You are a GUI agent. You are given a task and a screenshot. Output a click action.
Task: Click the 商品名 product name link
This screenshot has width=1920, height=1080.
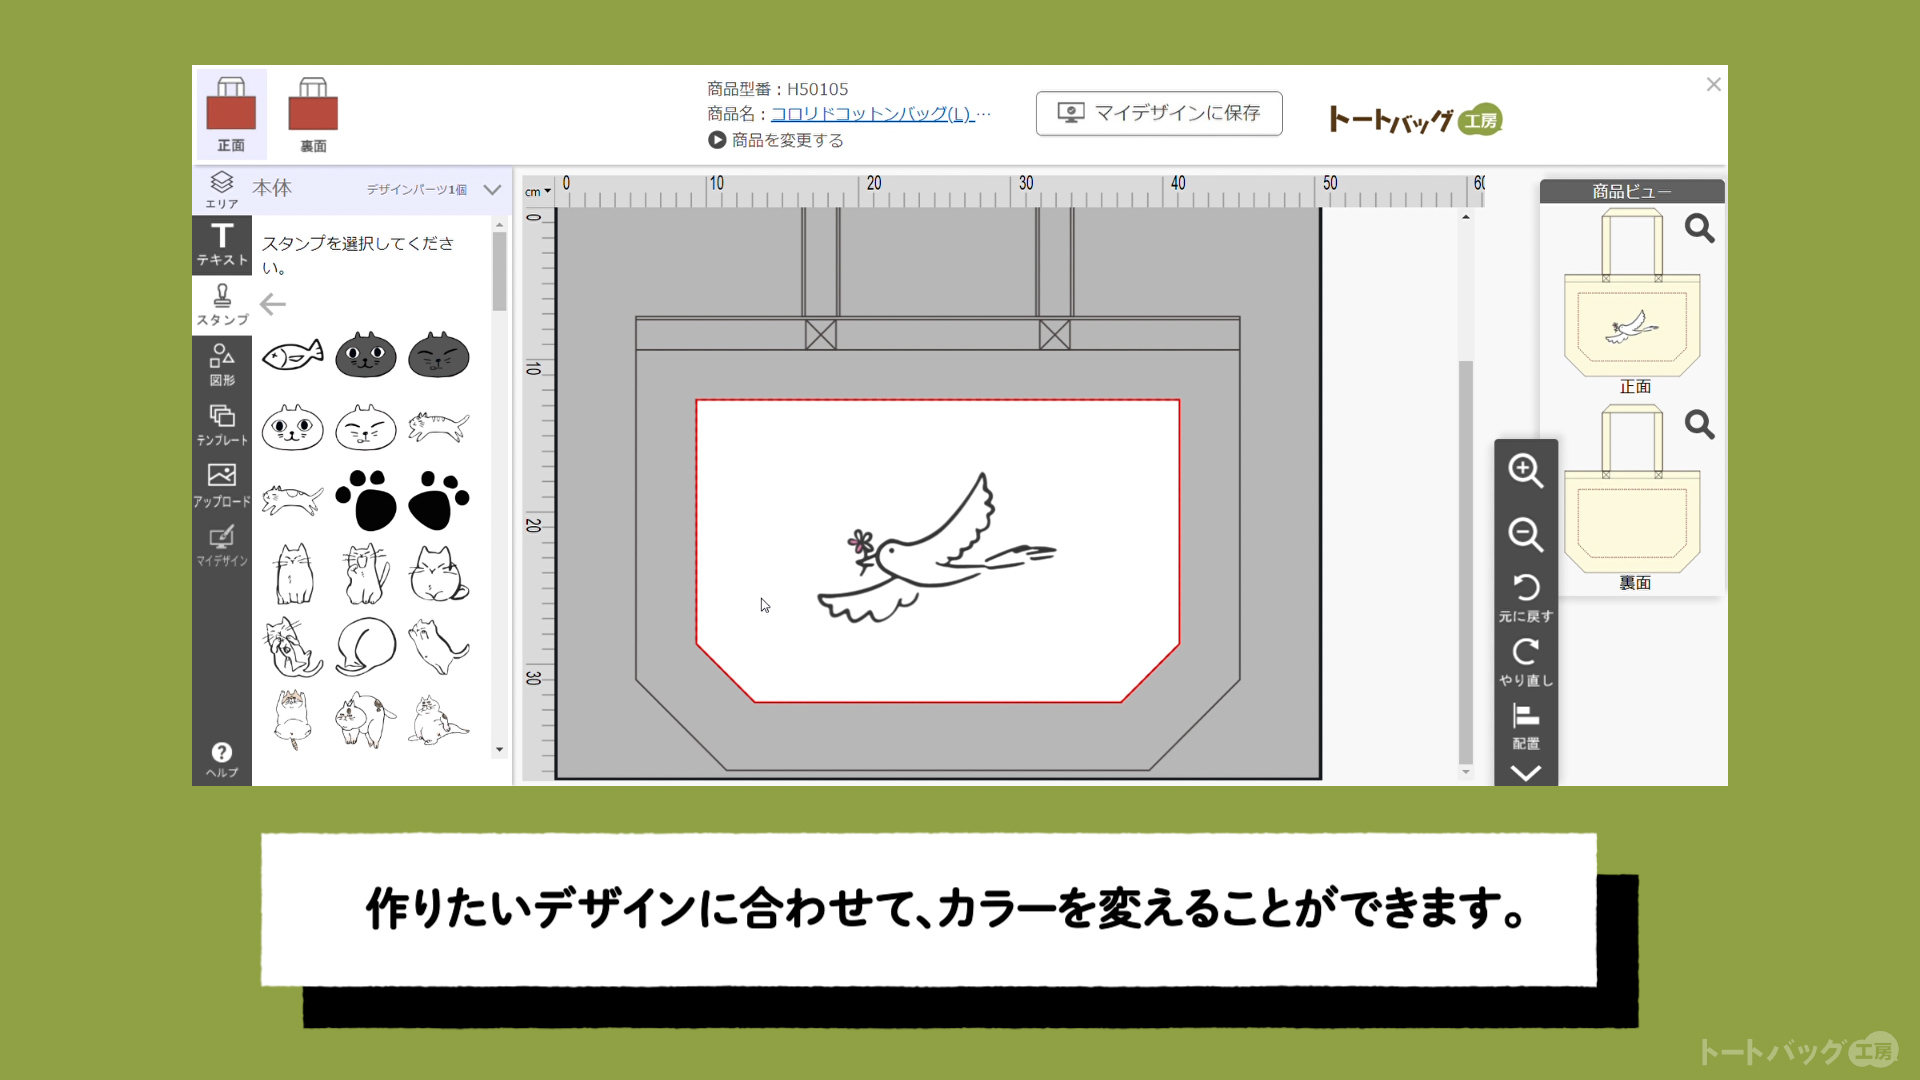pos(872,114)
